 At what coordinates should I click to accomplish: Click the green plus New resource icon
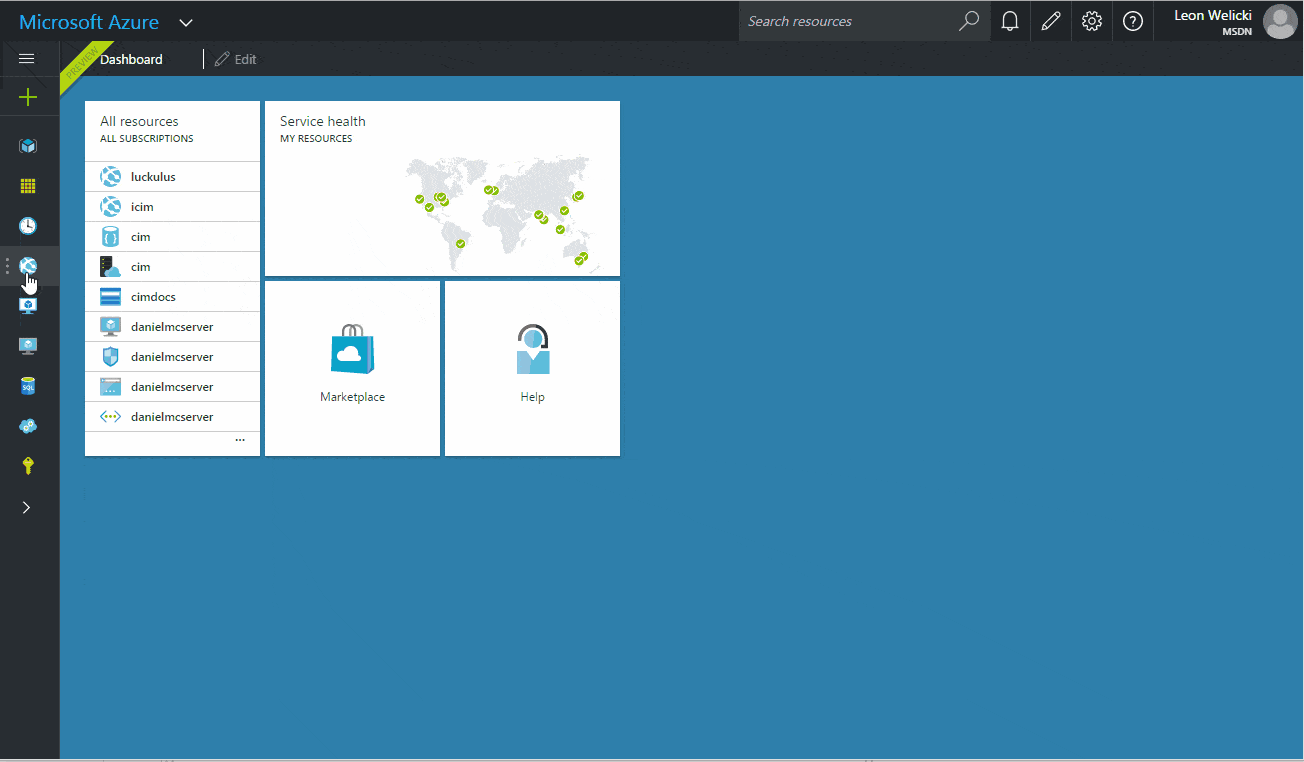28,97
